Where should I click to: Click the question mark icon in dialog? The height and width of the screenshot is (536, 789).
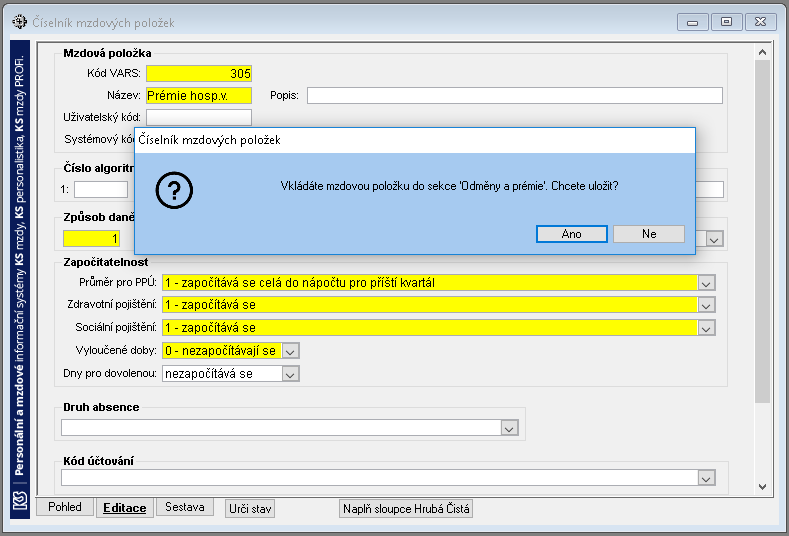point(174,190)
